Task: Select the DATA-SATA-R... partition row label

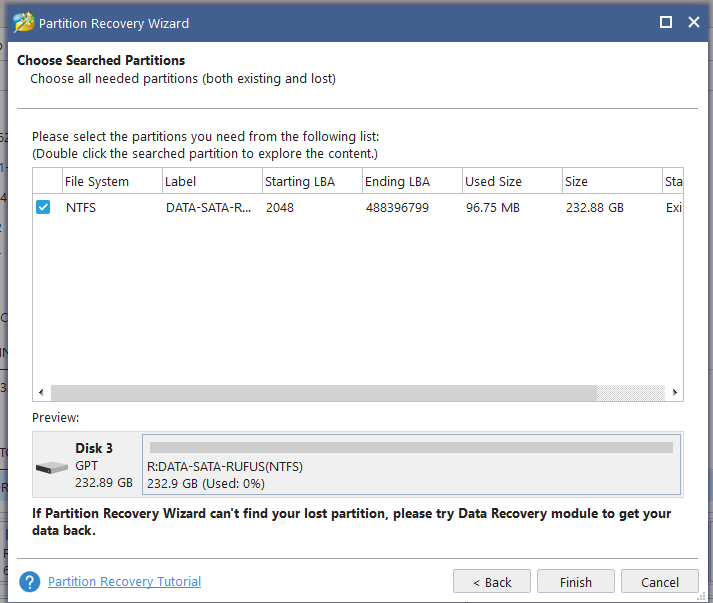Action: coord(209,207)
